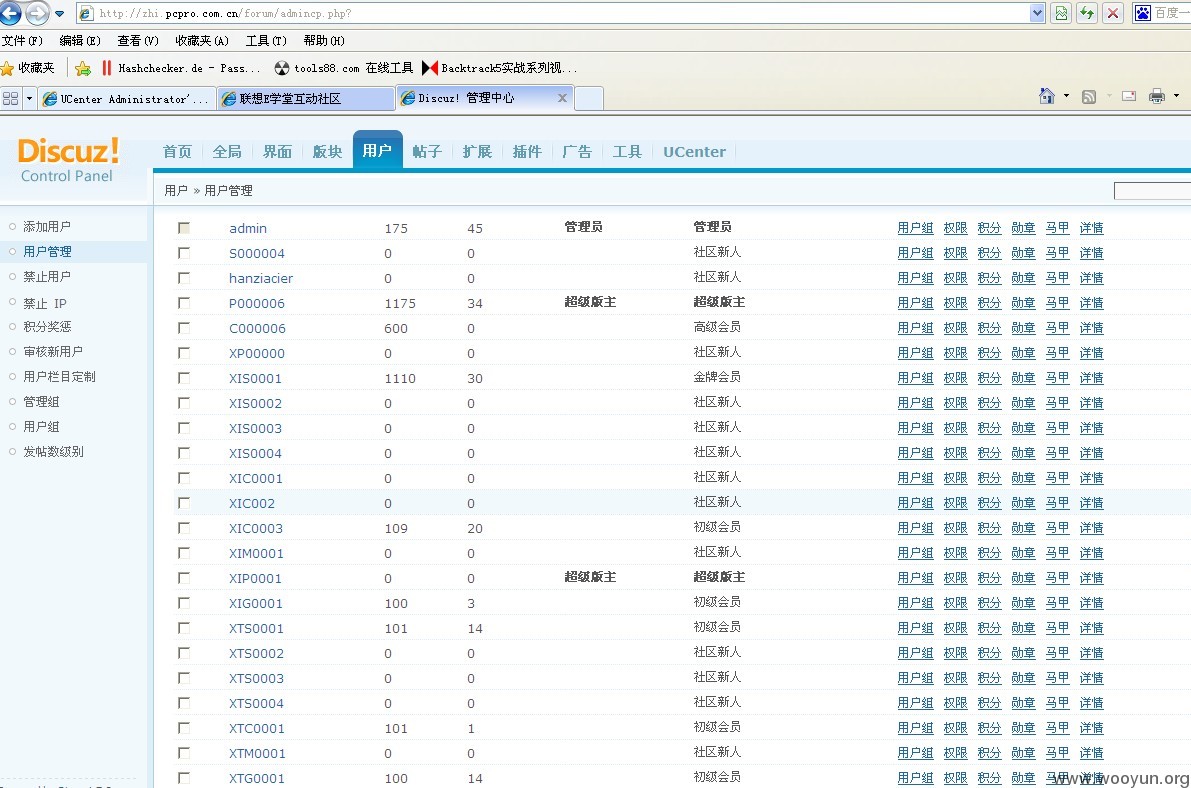Open the tab list dropdown arrow
The image size is (1191, 788).
[x=30, y=98]
